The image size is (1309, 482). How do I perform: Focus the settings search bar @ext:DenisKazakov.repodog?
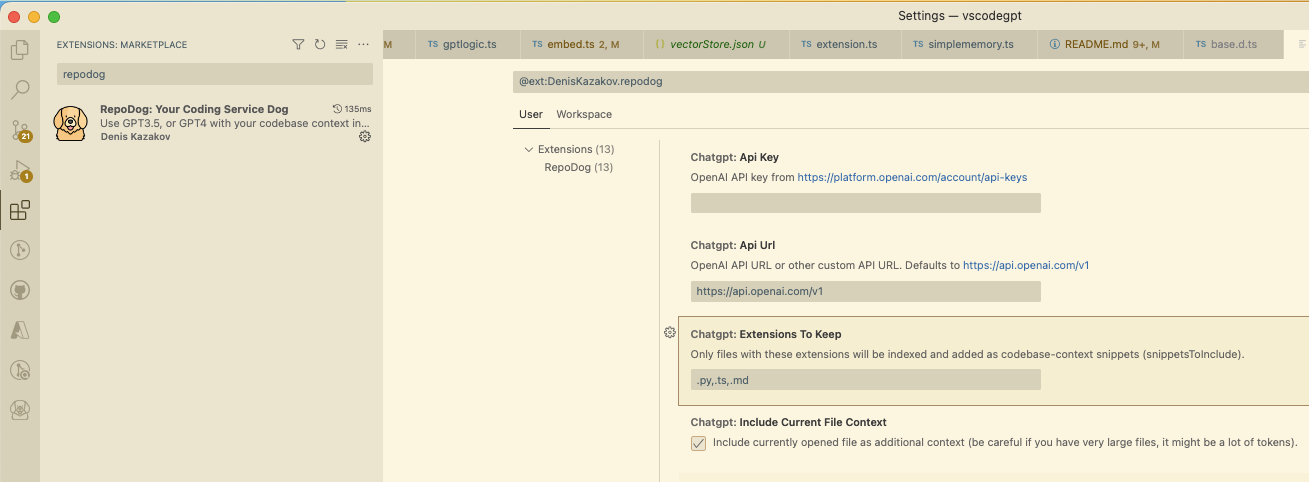tap(910, 81)
